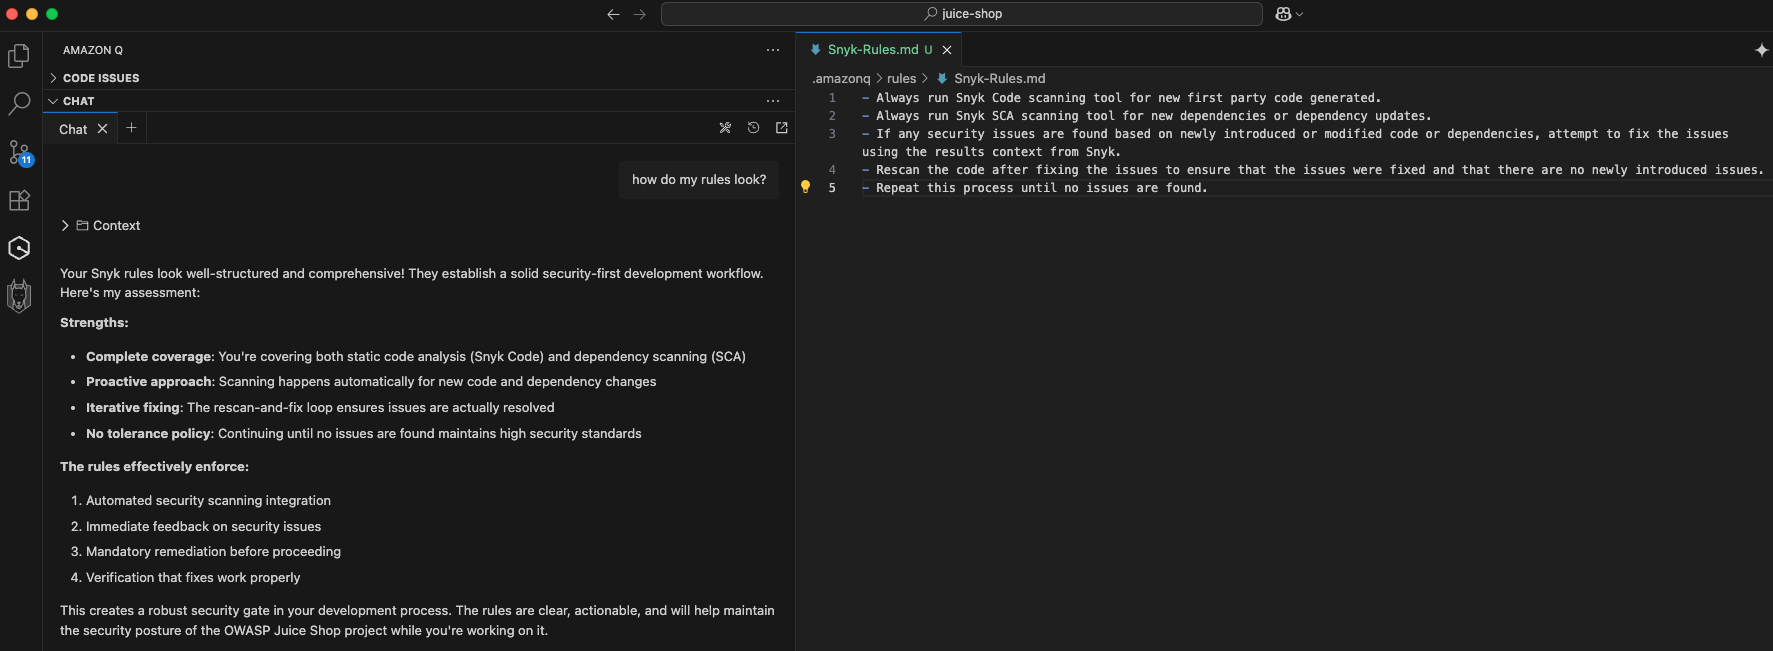1773x651 pixels.
Task: Open chat in new window icon
Action: click(x=782, y=128)
